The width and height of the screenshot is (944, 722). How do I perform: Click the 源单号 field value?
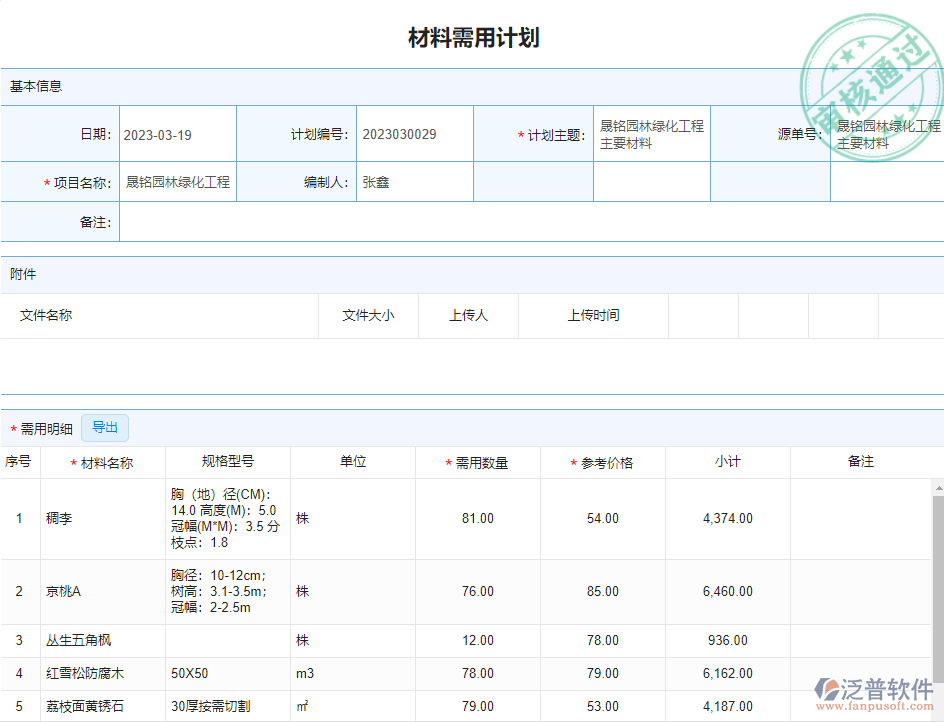[887, 135]
